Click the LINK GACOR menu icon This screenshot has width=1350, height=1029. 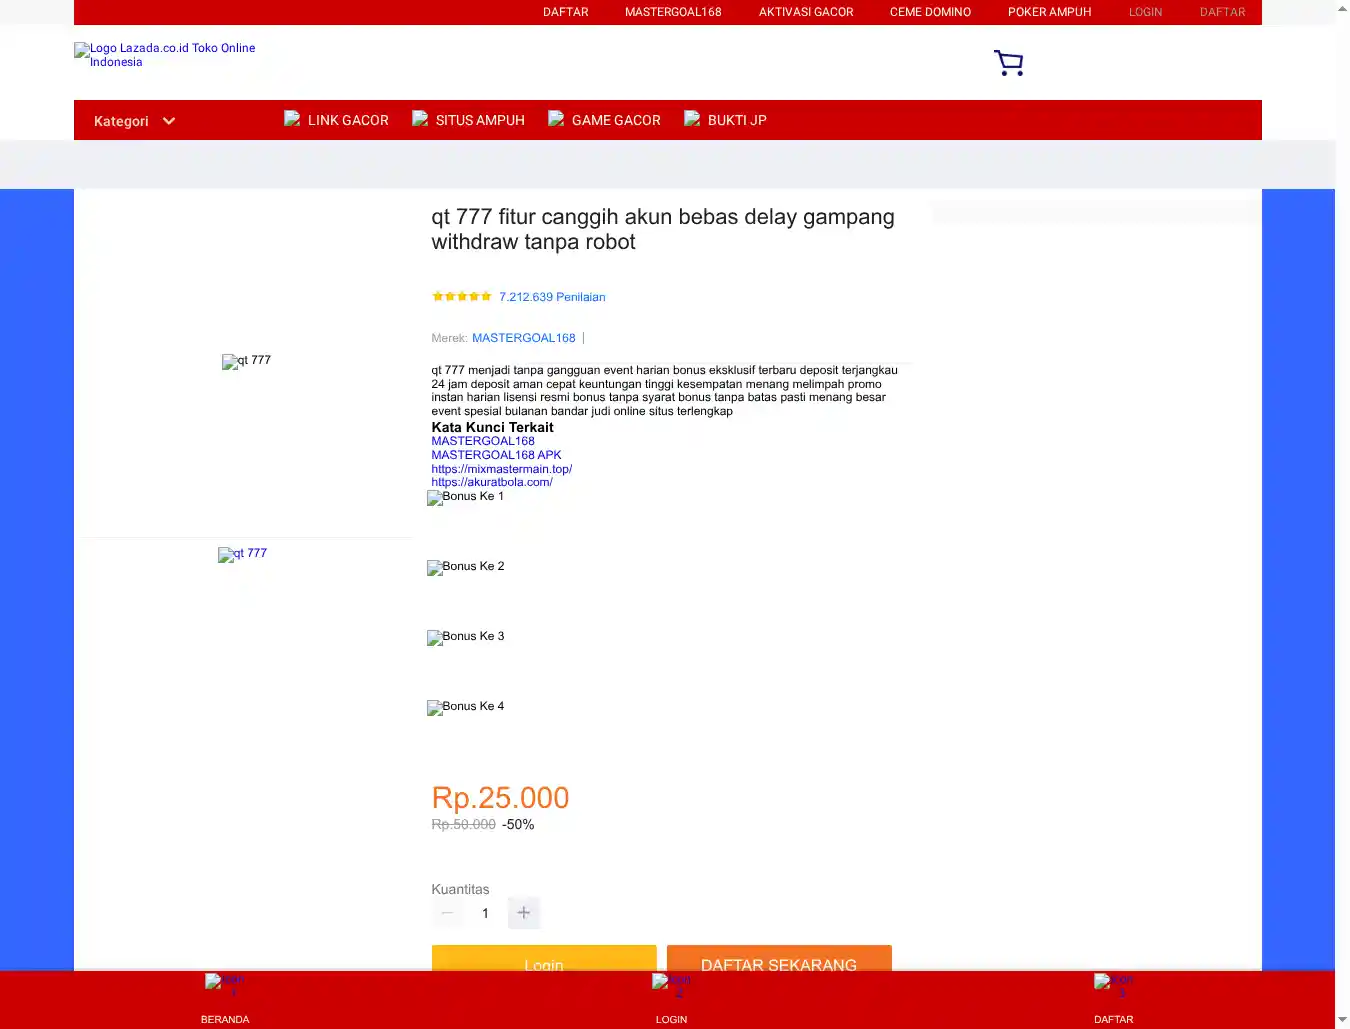[x=292, y=119]
